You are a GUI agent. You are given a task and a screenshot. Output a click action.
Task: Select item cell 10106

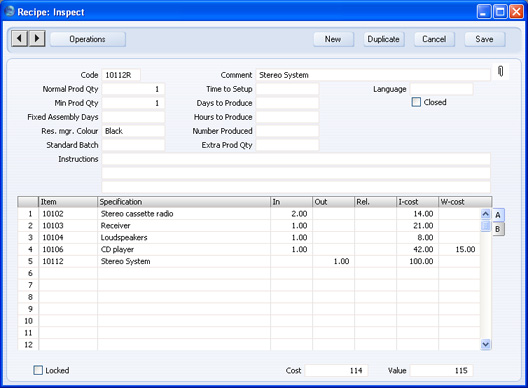pyautogui.click(x=68, y=250)
